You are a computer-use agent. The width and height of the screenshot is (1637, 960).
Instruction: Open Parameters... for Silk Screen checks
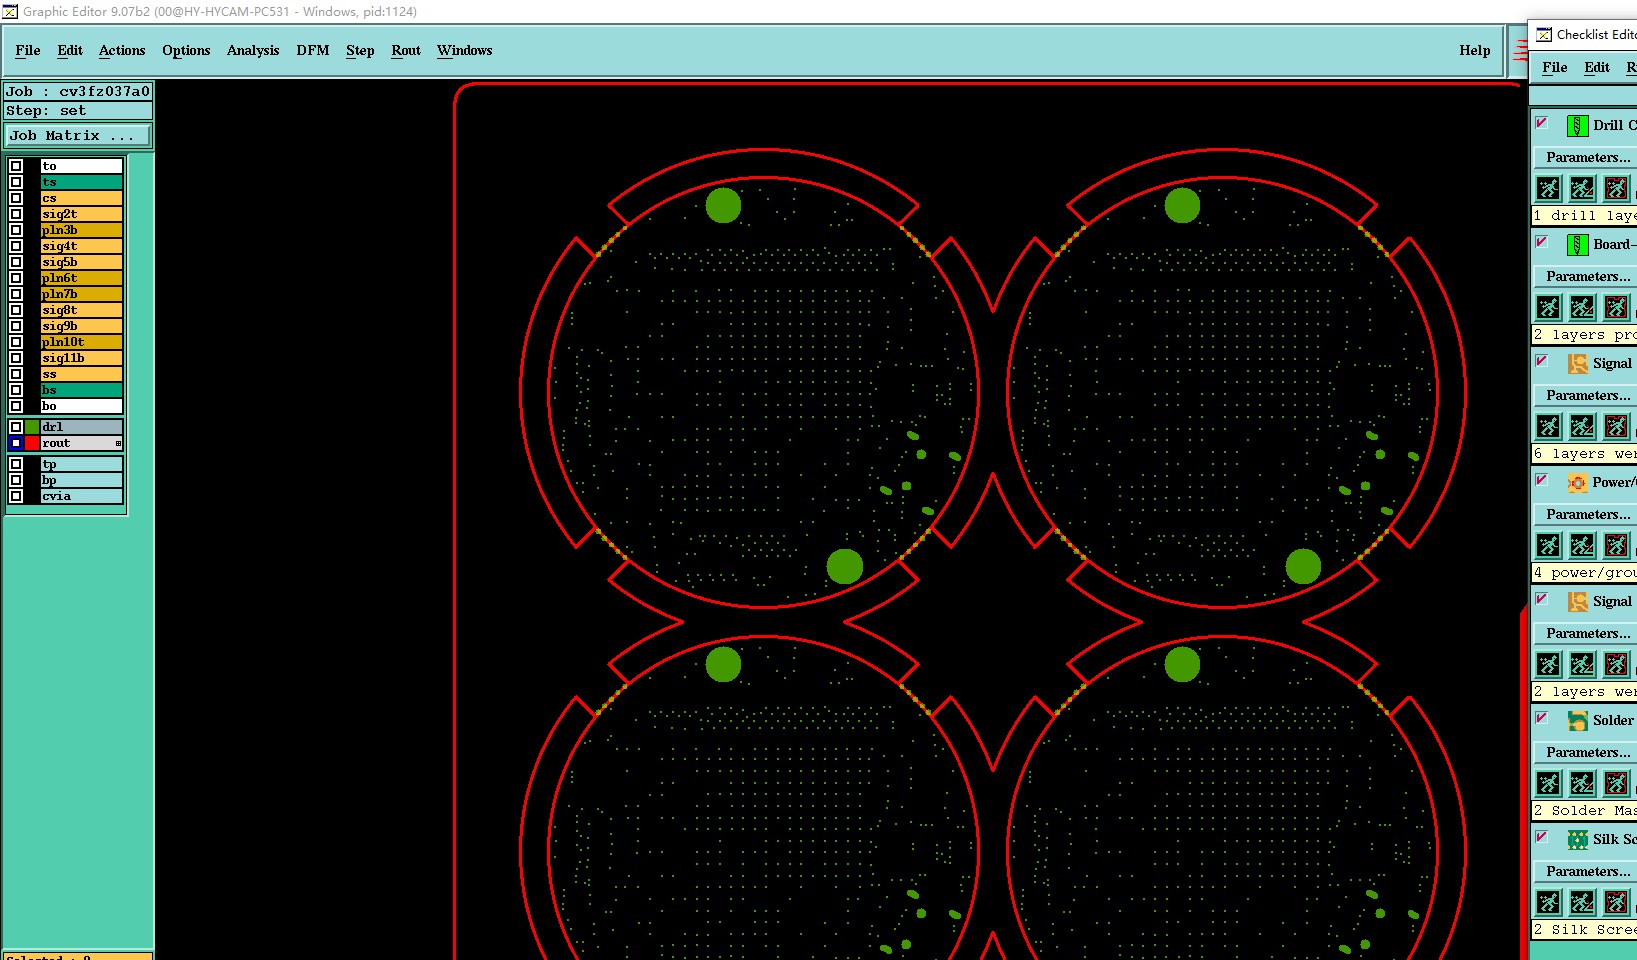coord(1587,871)
